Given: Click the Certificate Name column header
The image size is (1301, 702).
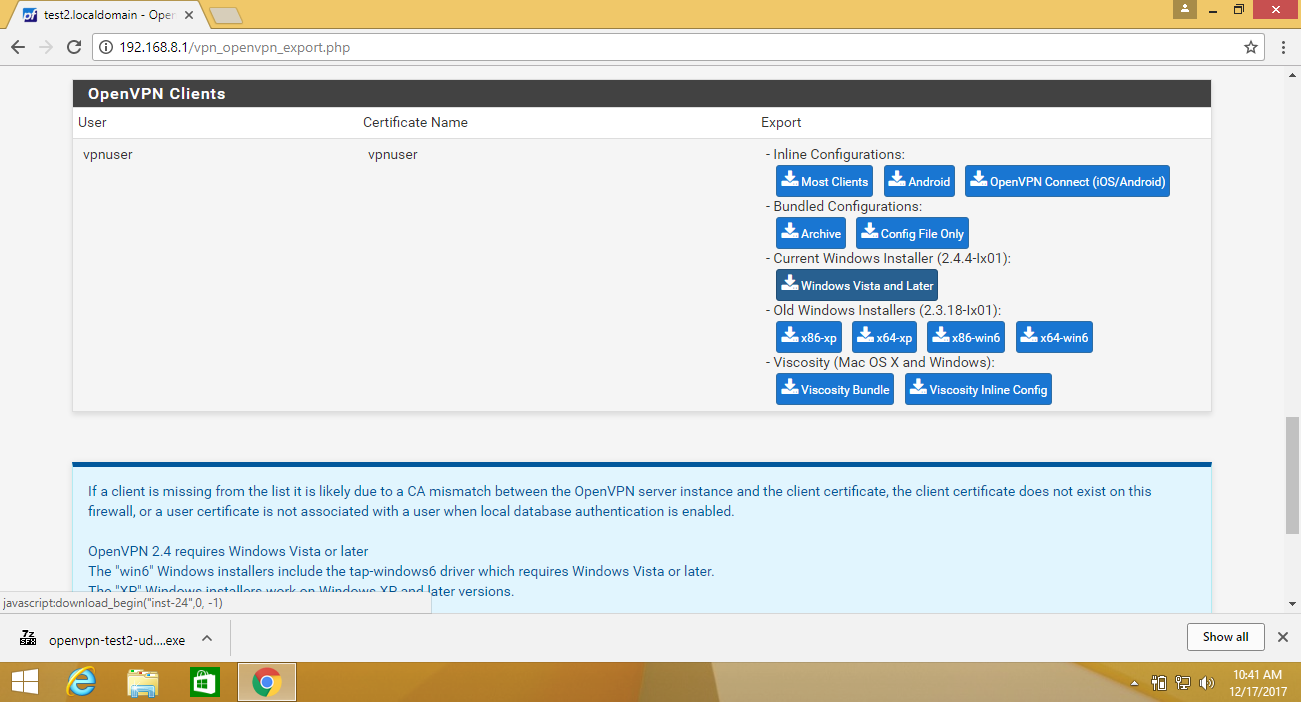Looking at the screenshot, I should click(x=415, y=122).
